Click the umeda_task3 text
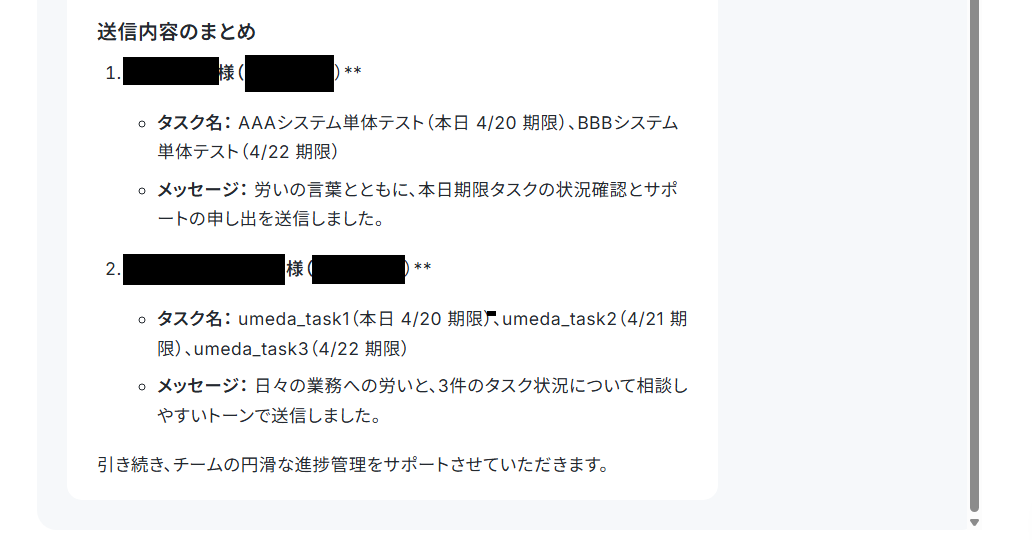This screenshot has height=540, width=1032. point(251,348)
